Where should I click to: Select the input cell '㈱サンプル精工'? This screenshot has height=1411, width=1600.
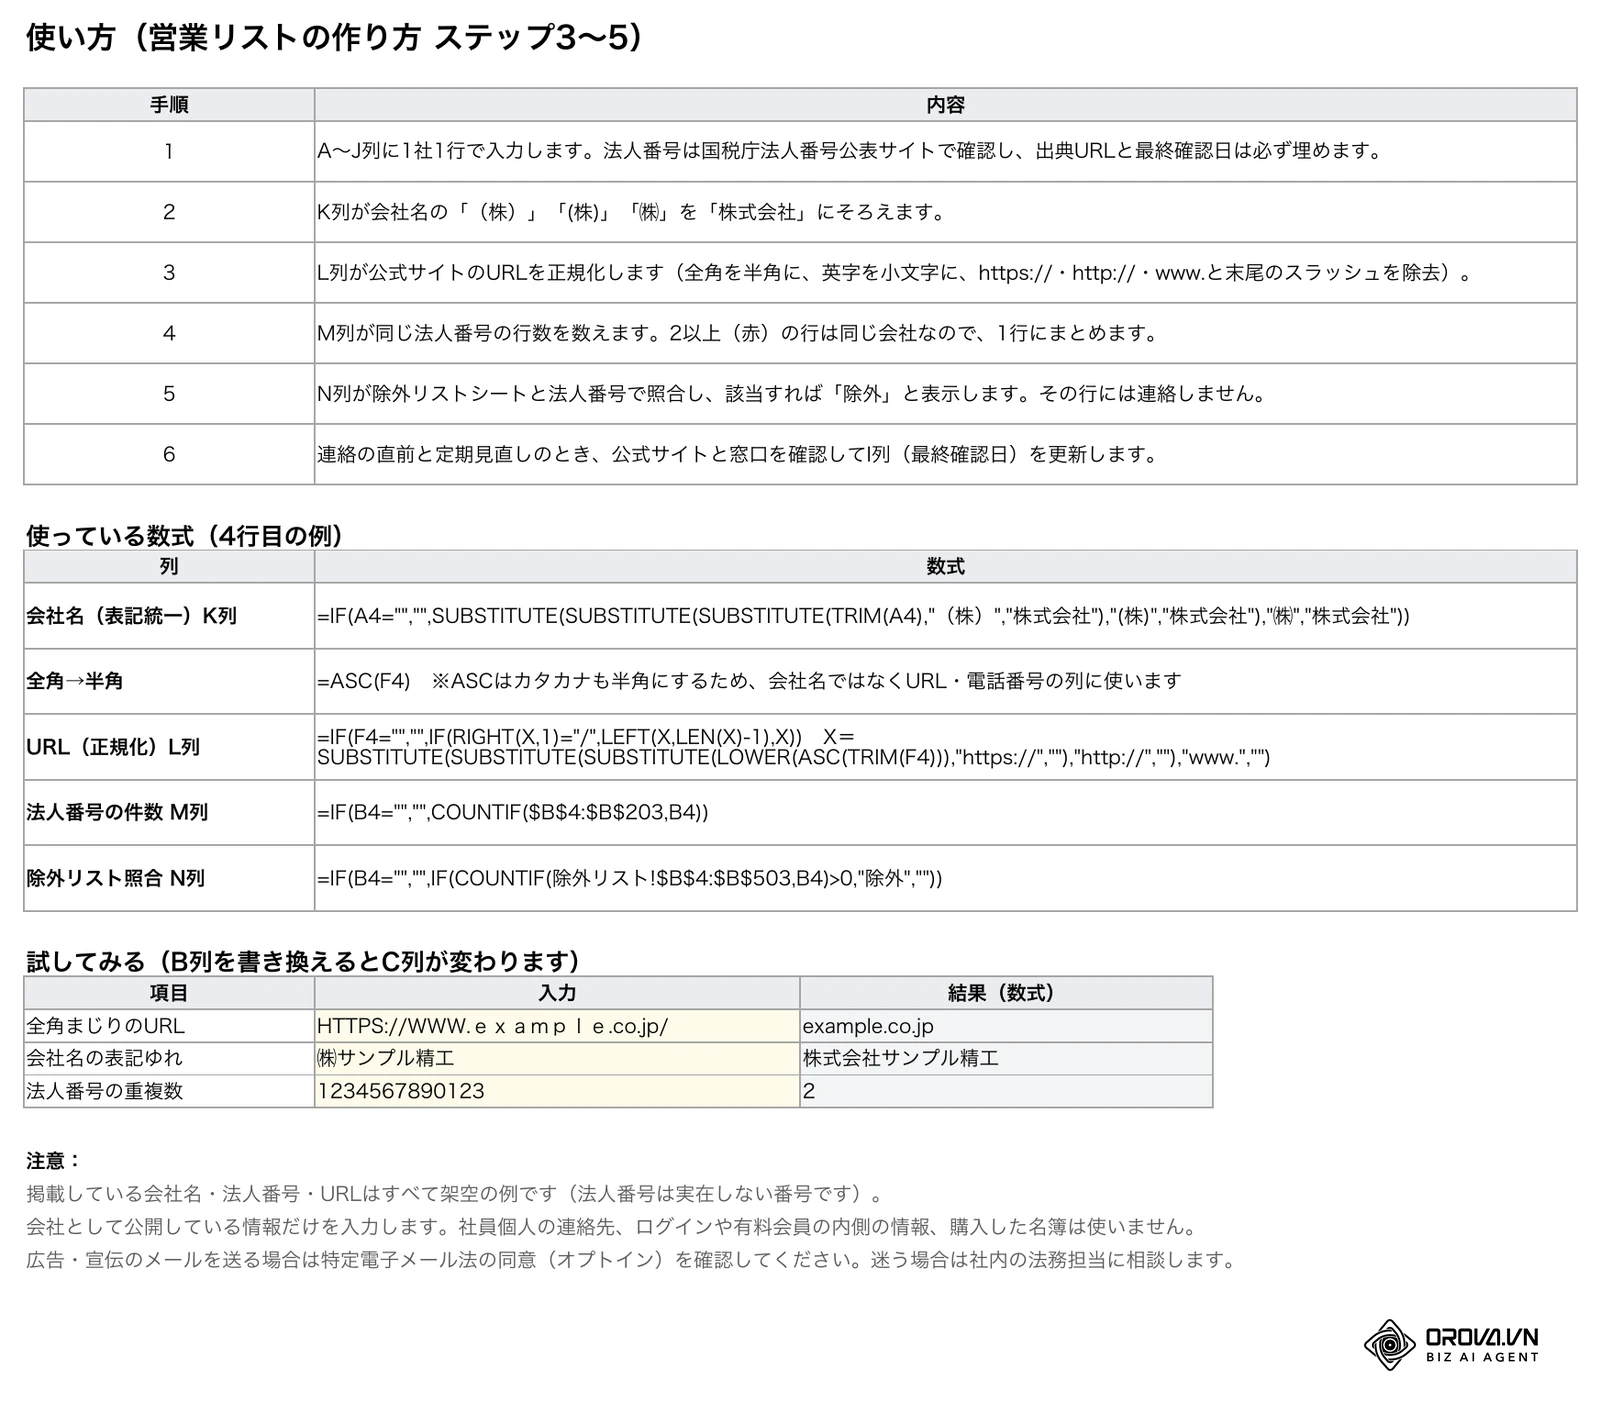[557, 1058]
